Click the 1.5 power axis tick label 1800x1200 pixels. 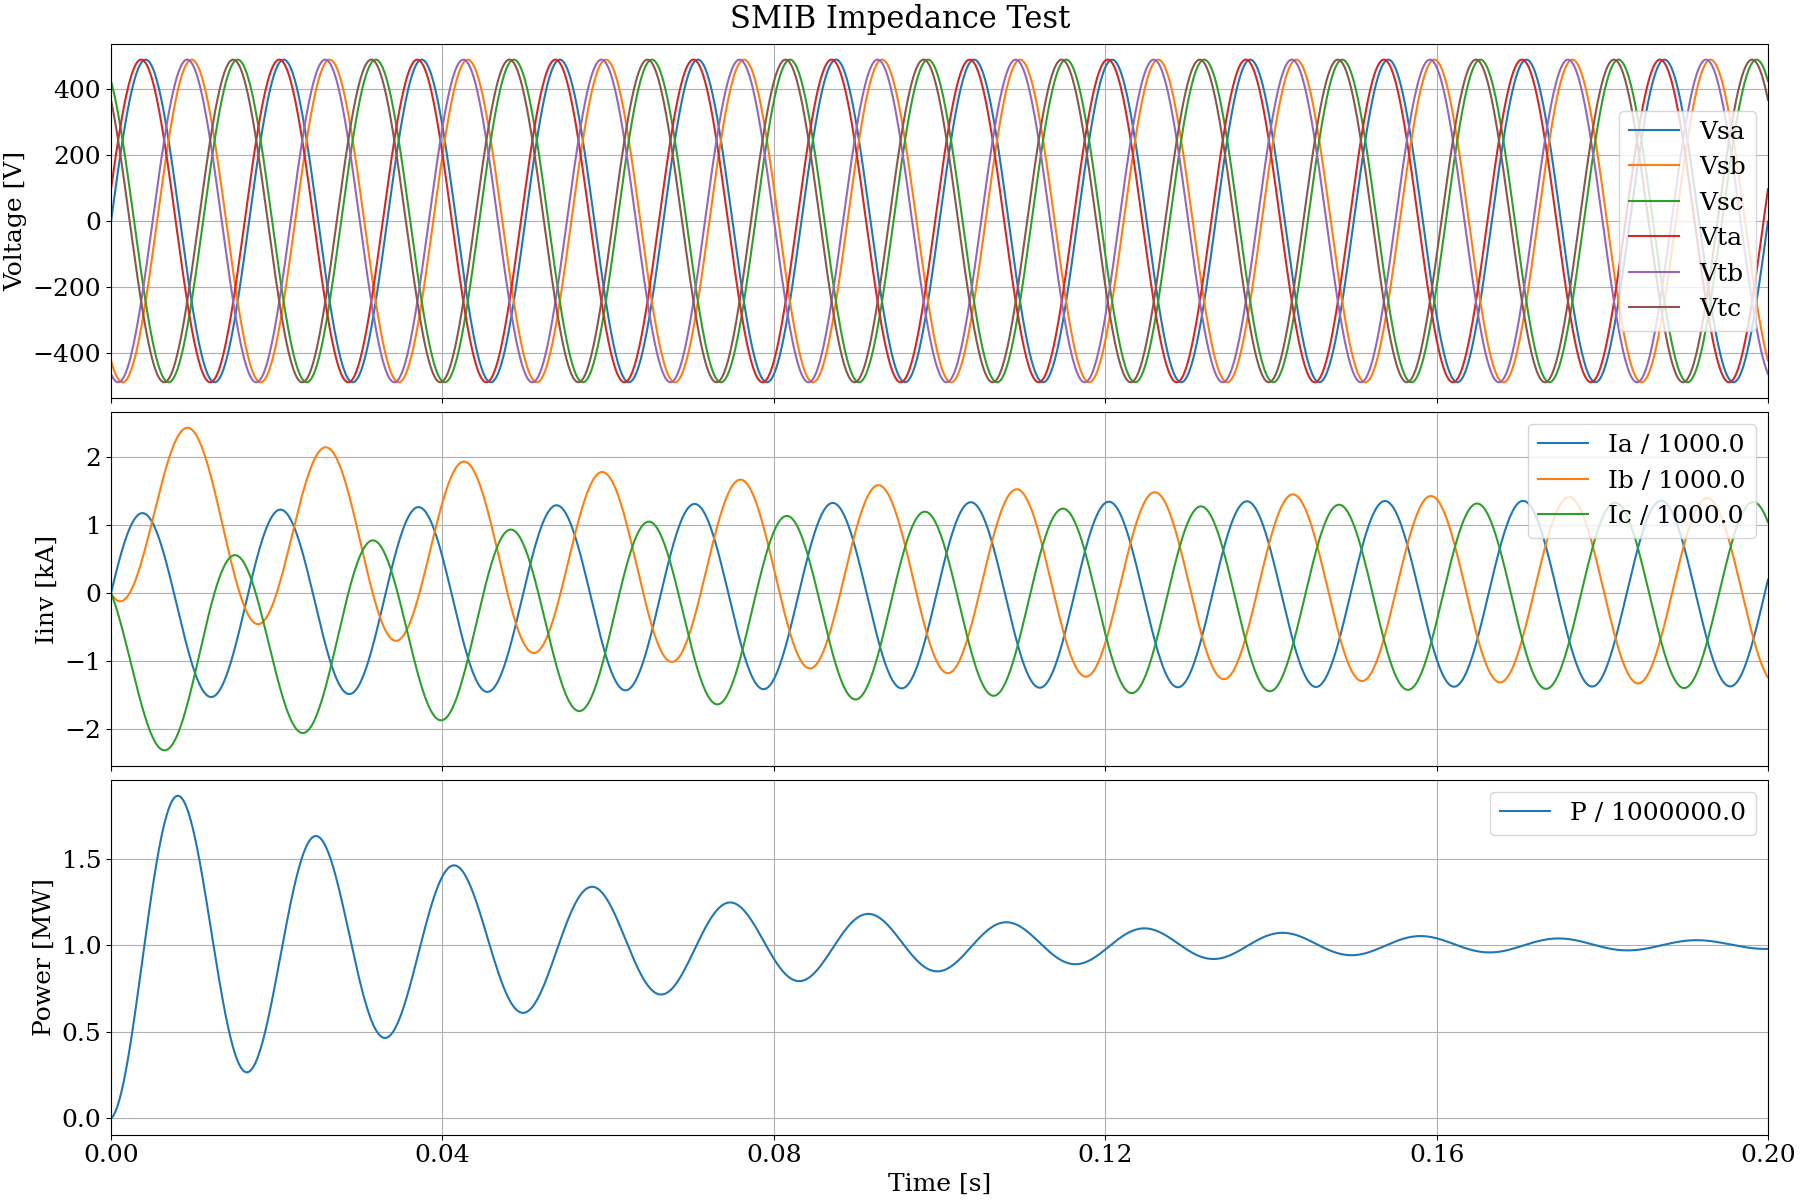(x=83, y=860)
